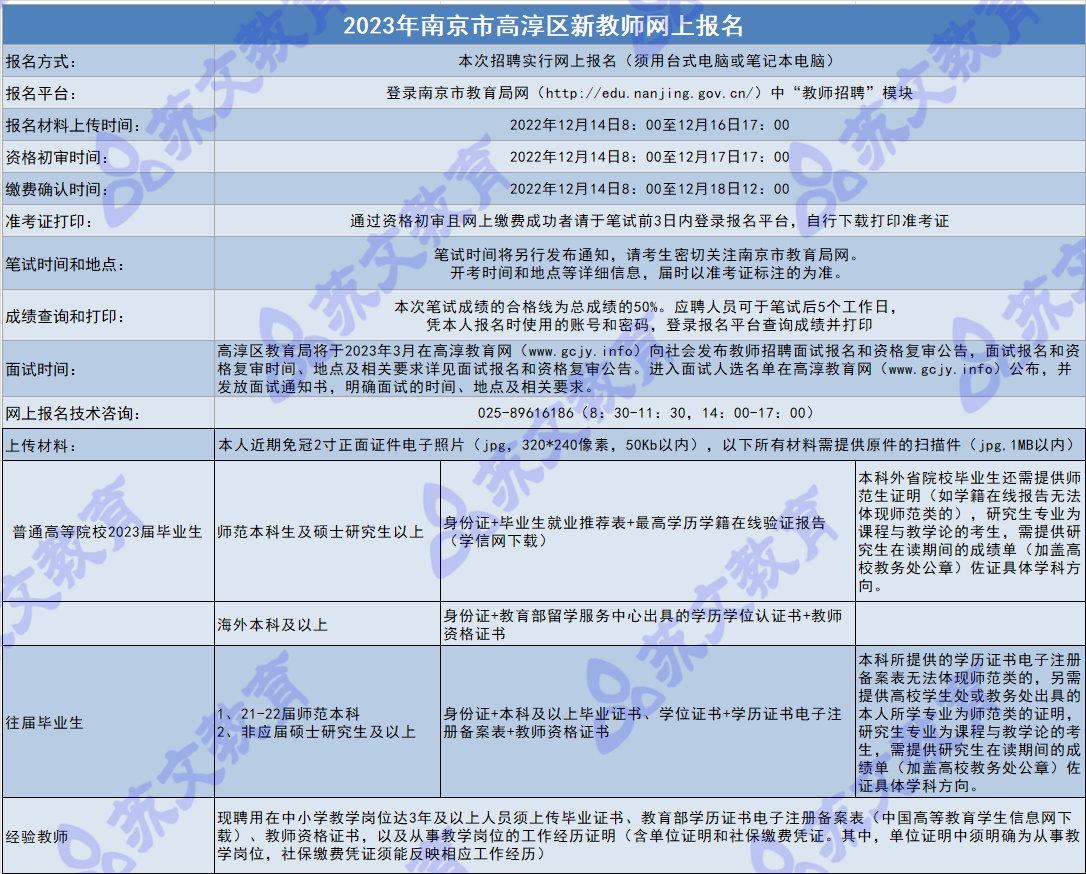The image size is (1086, 874).
Task: Select the "报名平台:" label cell
Action: (108, 93)
